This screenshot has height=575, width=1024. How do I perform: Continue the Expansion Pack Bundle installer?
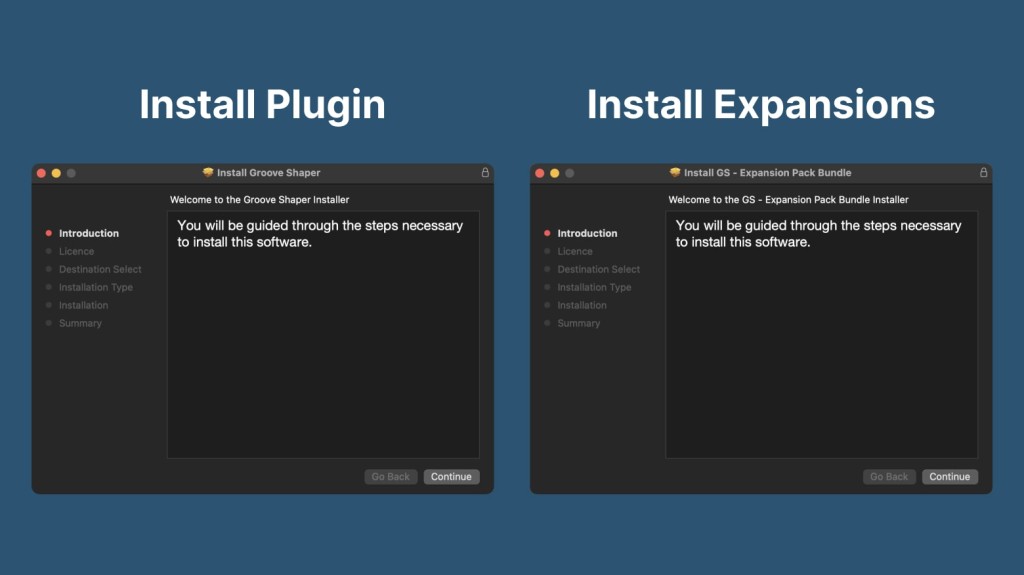click(950, 476)
